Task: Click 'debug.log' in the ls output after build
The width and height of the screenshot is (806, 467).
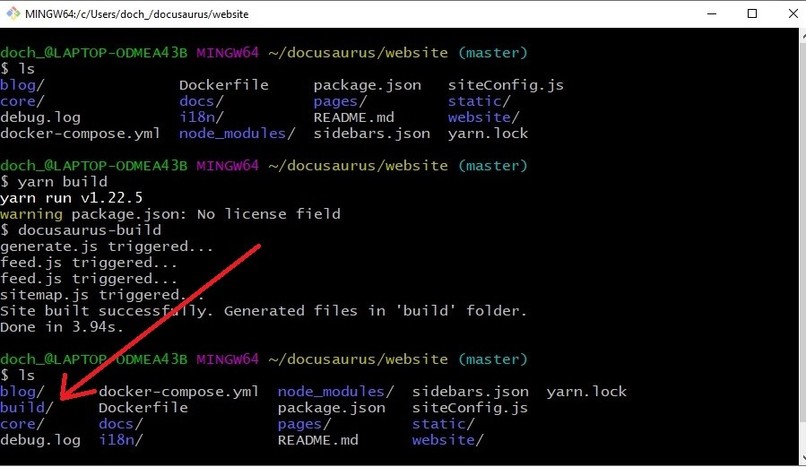Action: click(41, 440)
